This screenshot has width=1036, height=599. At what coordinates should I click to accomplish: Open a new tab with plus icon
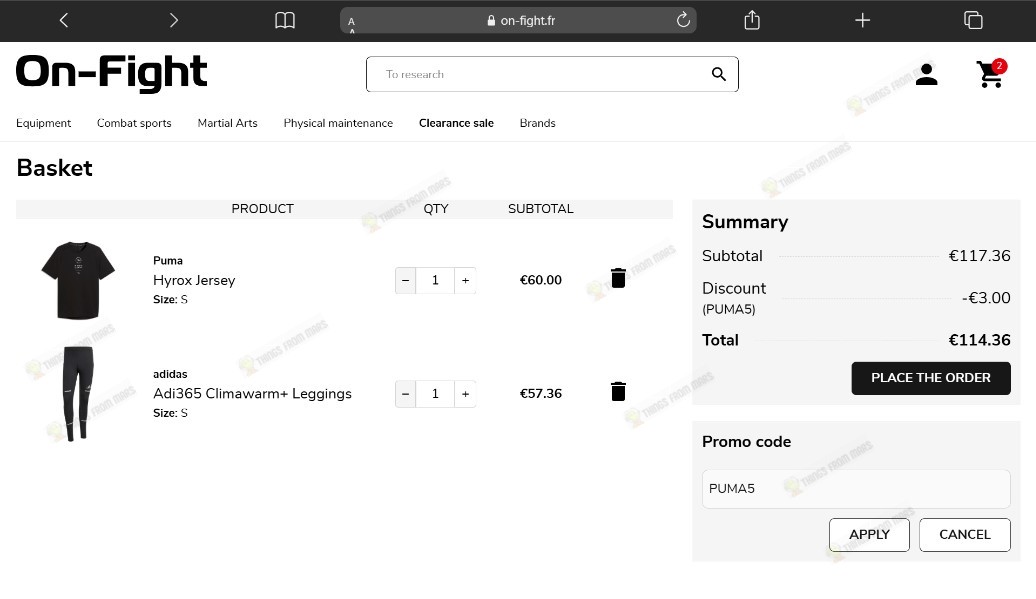(862, 20)
